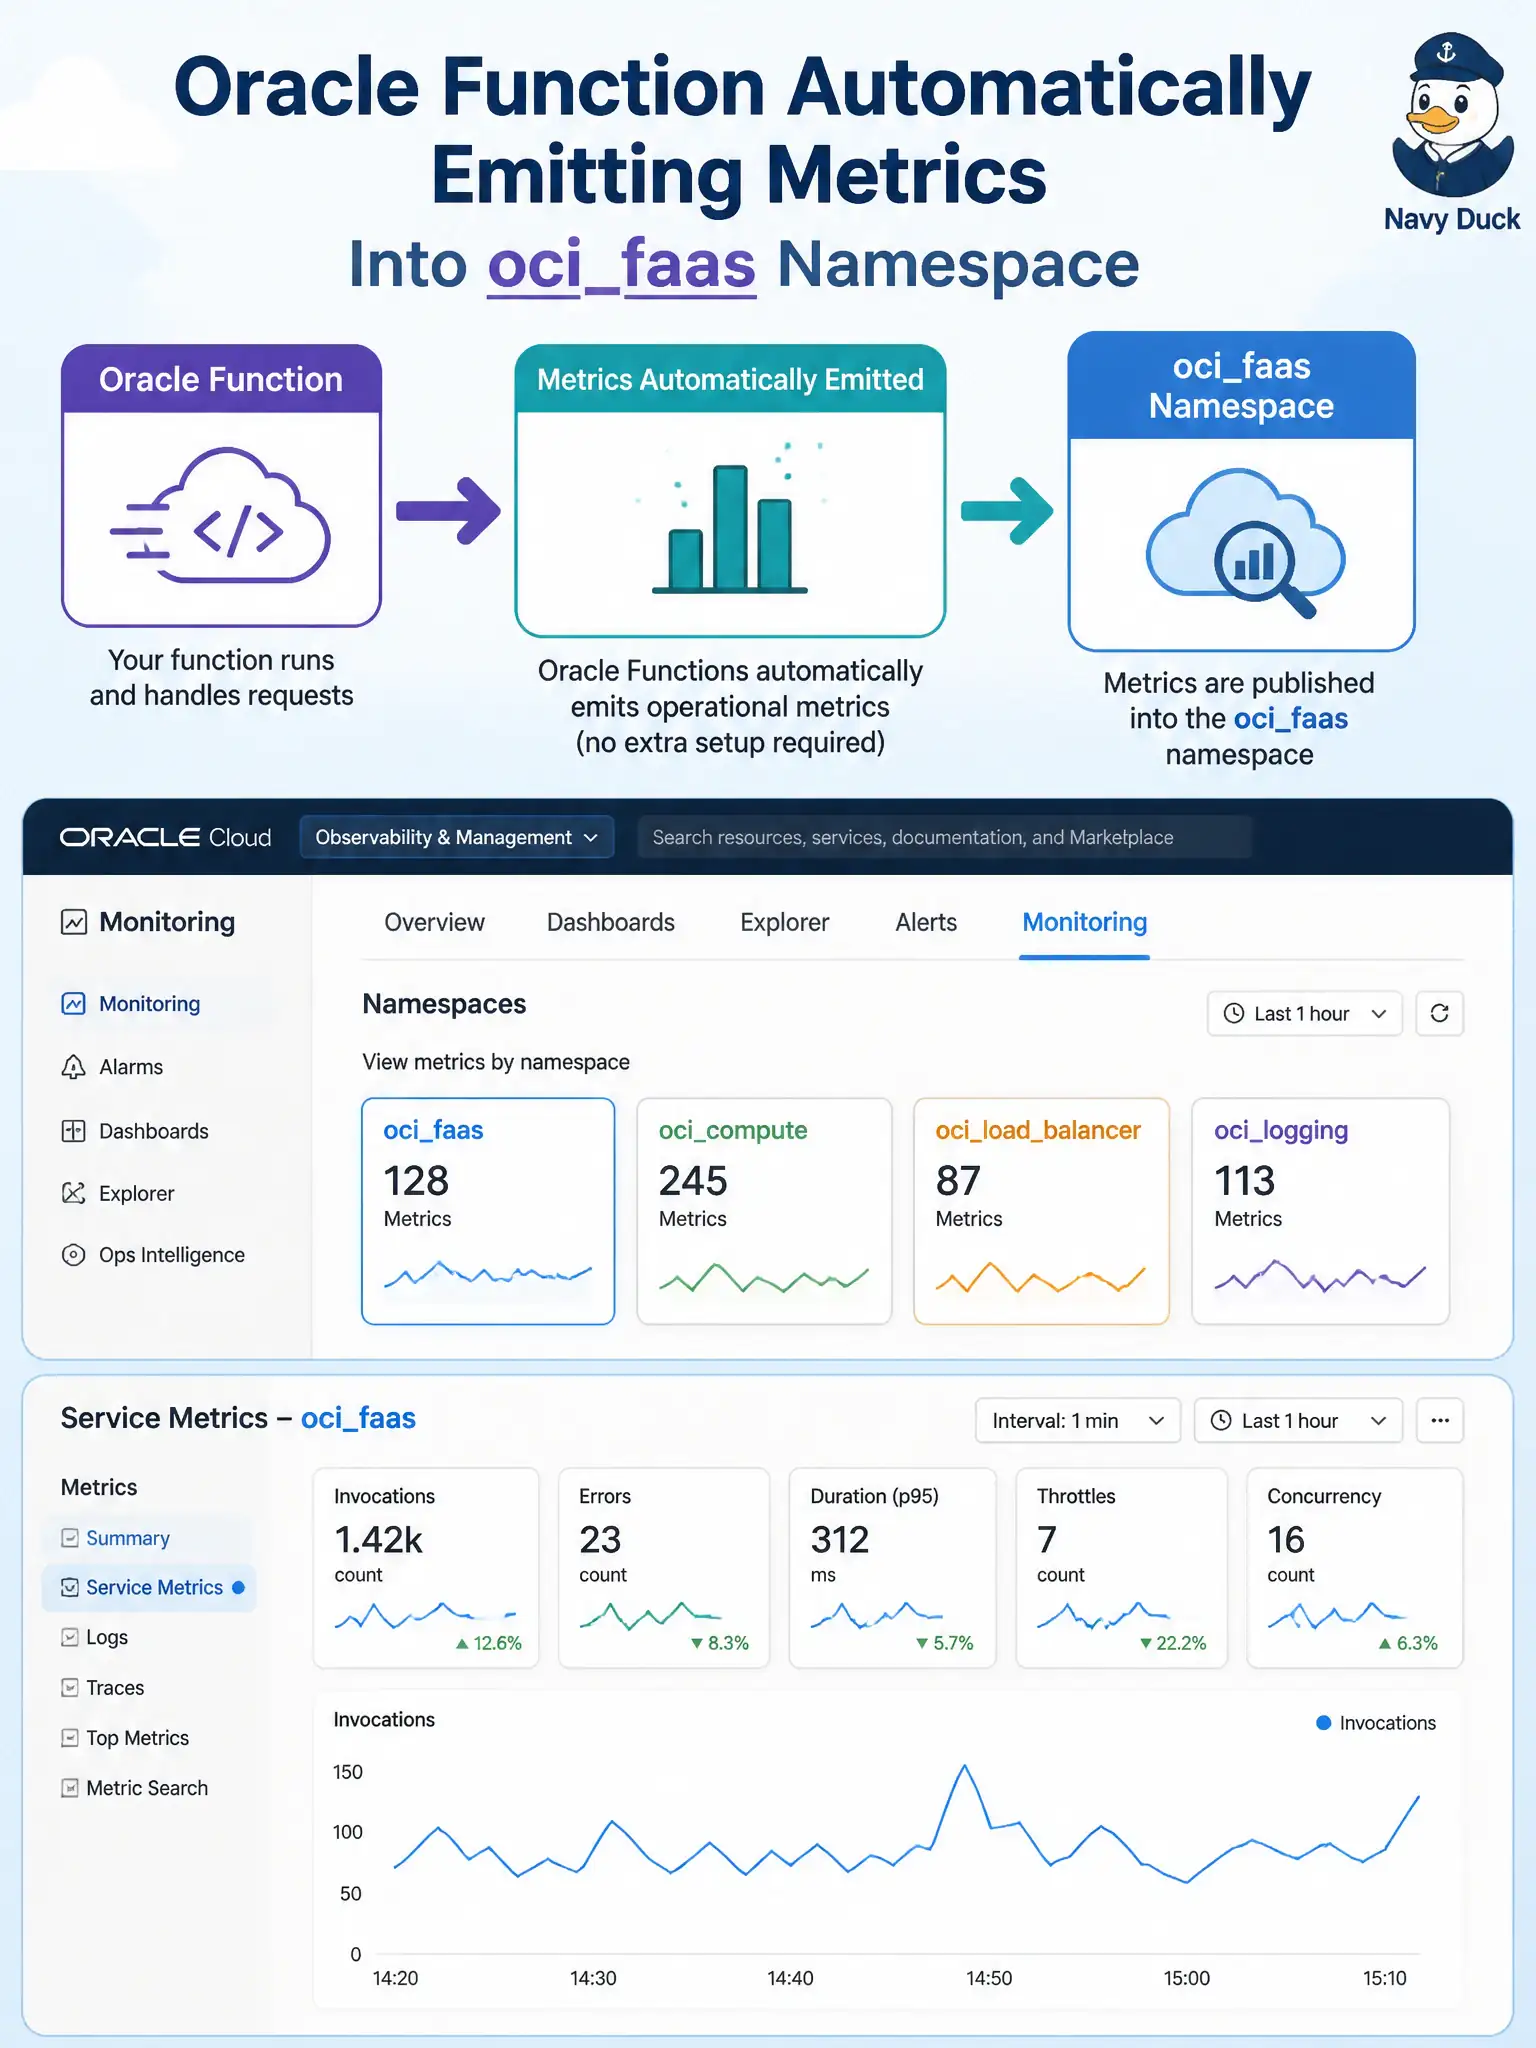1536x2048 pixels.
Task: Refresh the Namespaces view
Action: 1440,1014
